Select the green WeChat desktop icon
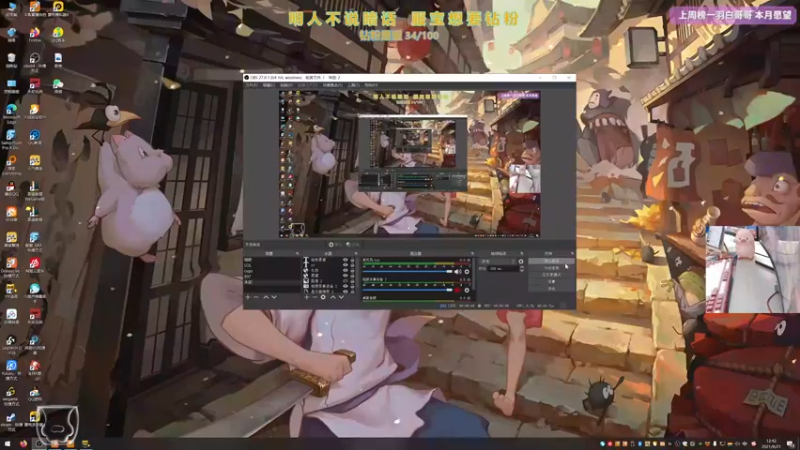The height and width of the screenshot is (450, 800). click(x=58, y=85)
